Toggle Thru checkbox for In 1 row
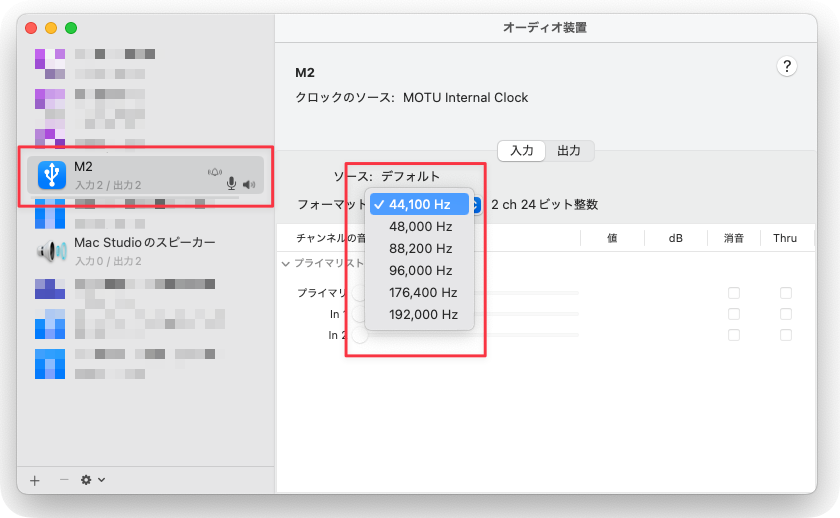 pyautogui.click(x=786, y=314)
